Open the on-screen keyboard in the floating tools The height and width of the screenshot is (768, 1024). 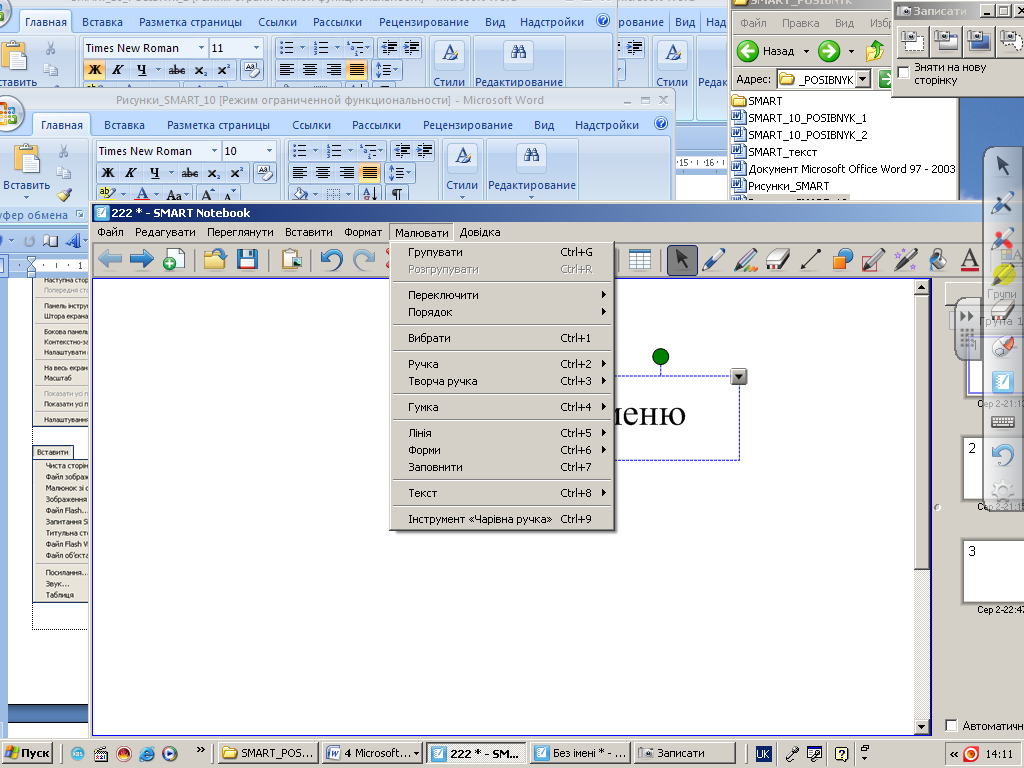click(x=1002, y=422)
